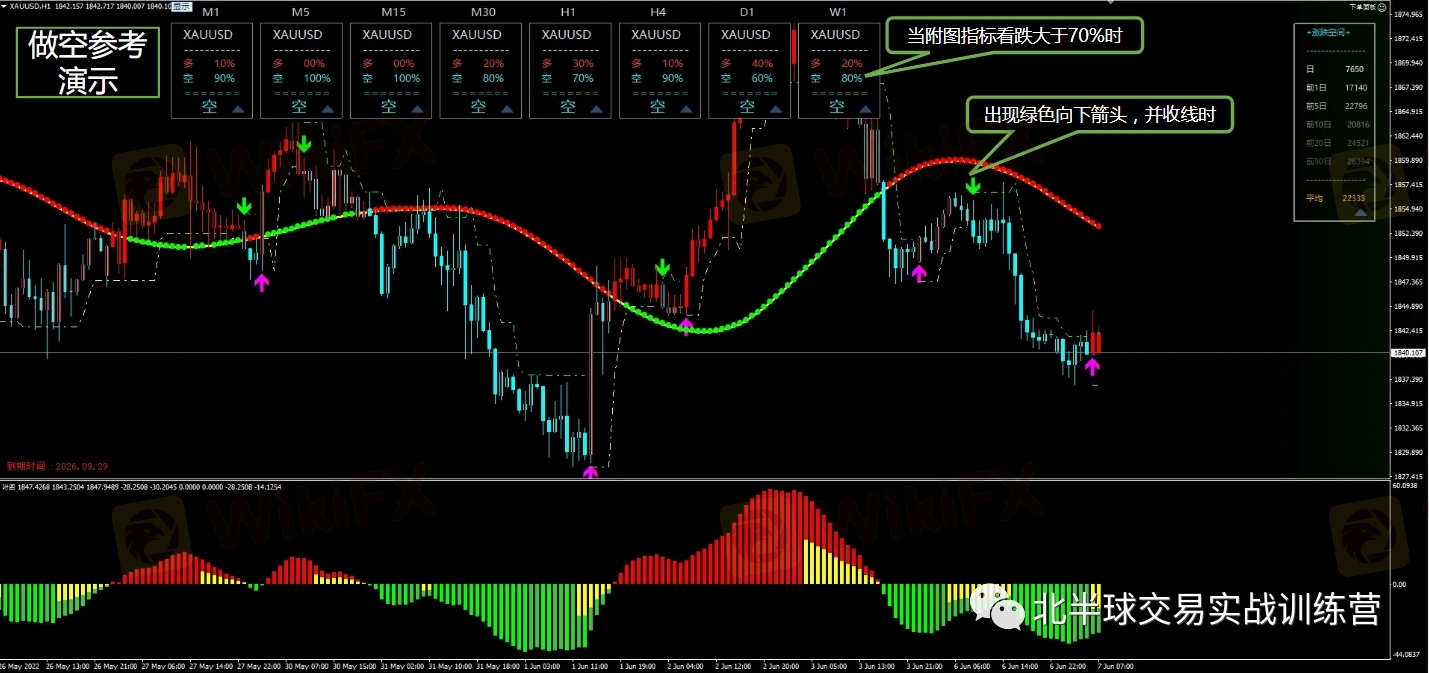Click the smiley face expert advisor icon
The width and height of the screenshot is (1429, 673).
[x=1384, y=6]
